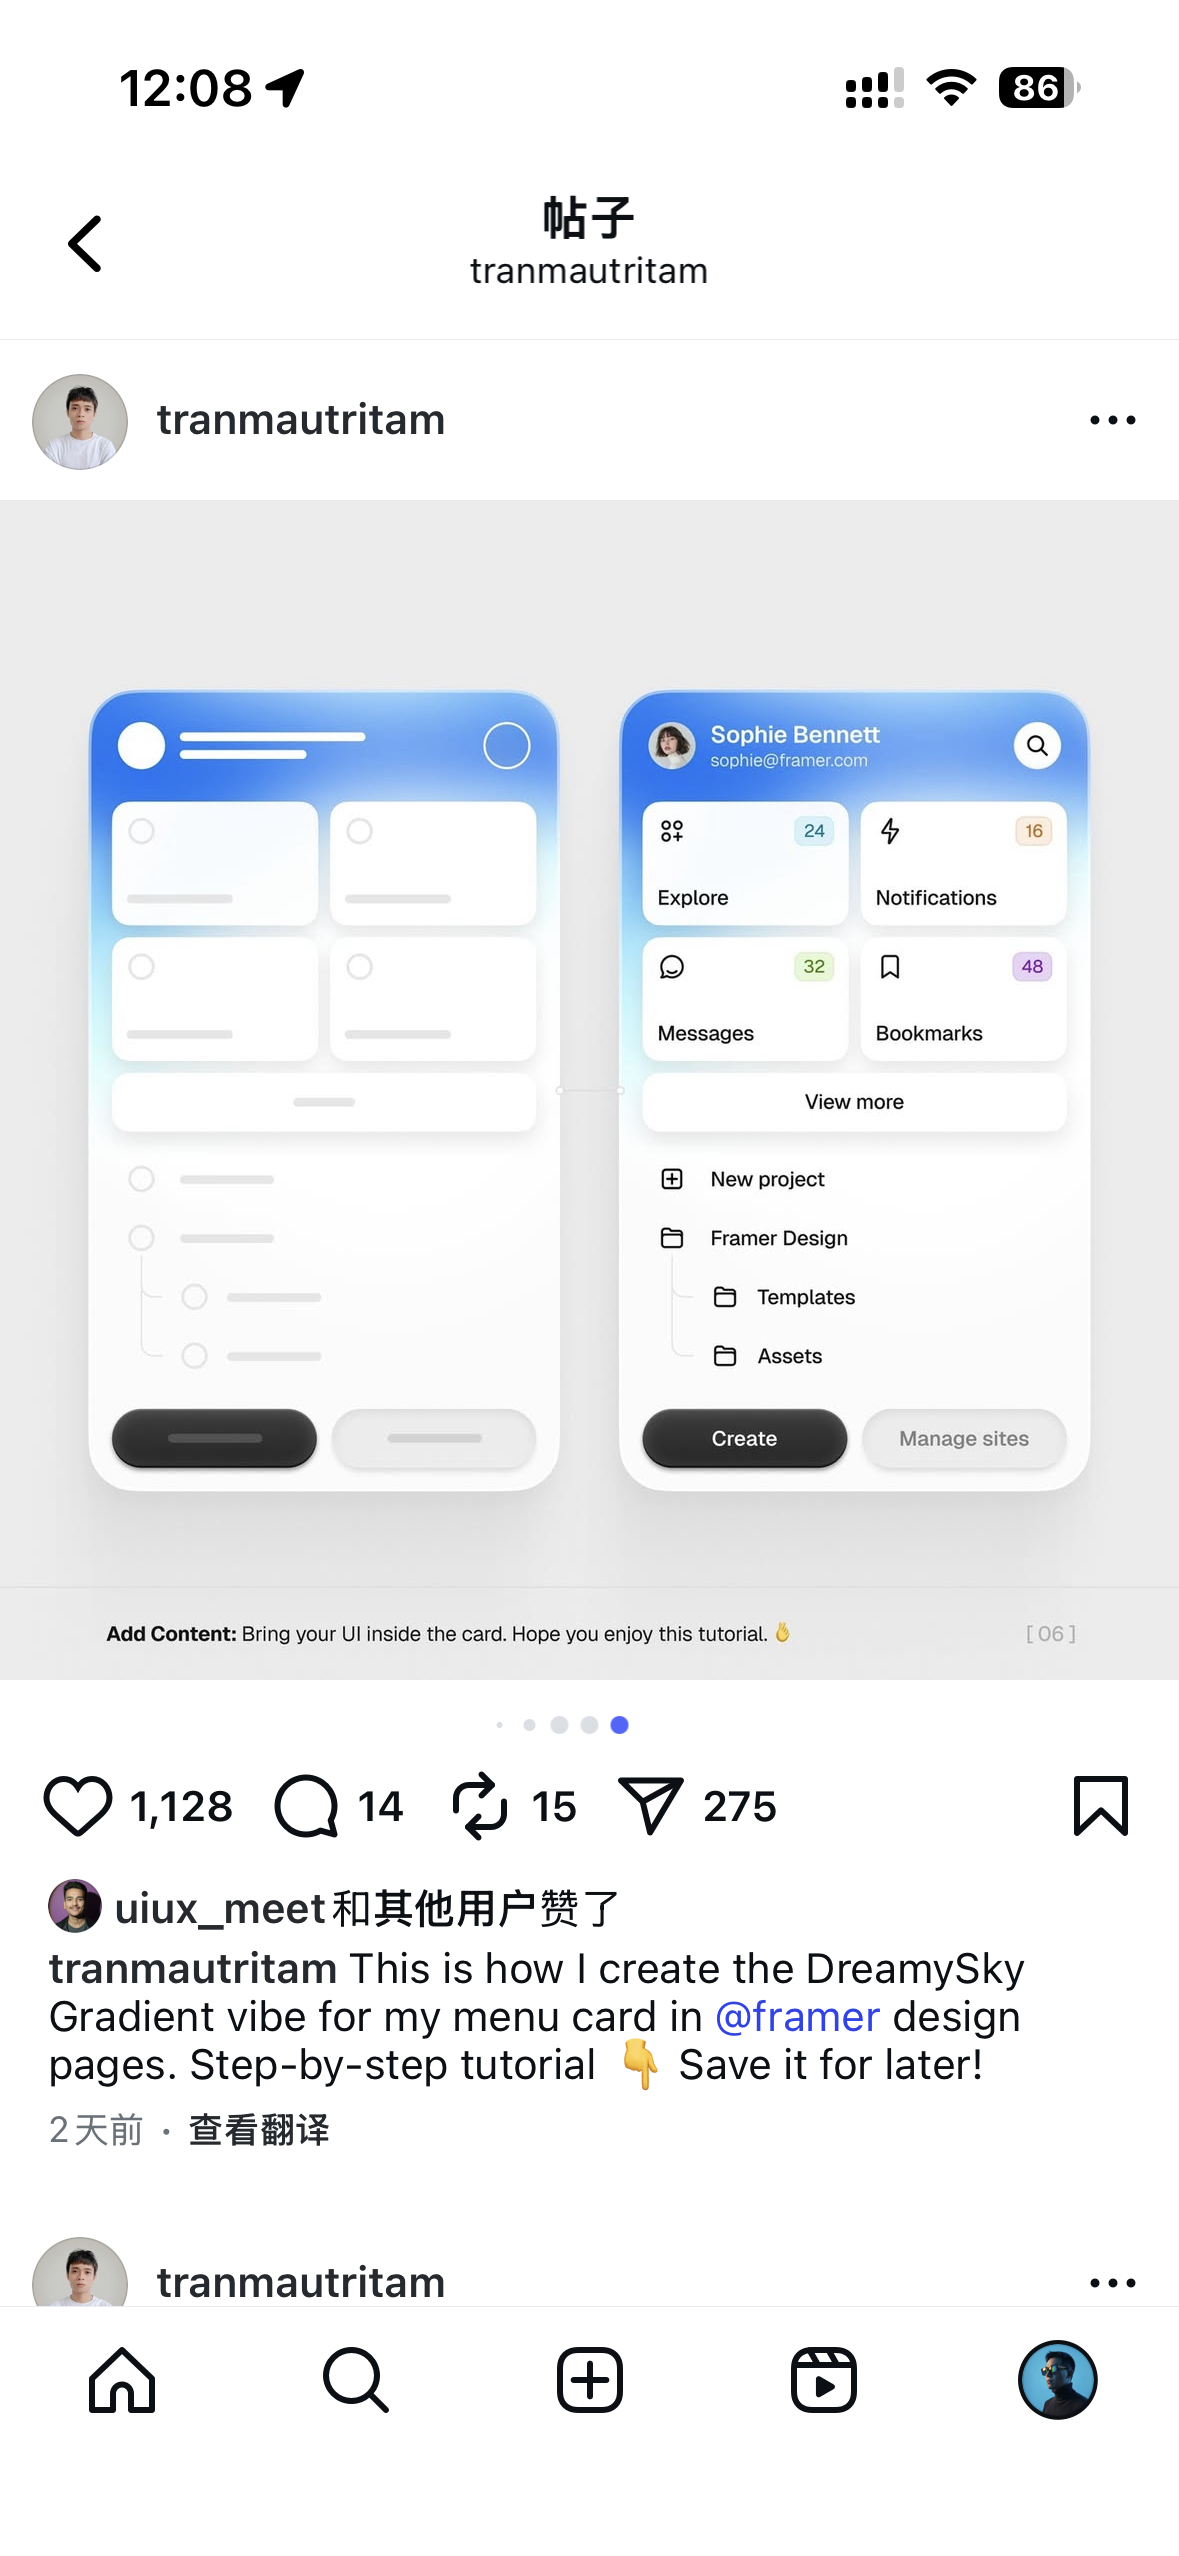Tap the create new post plus icon
The width and height of the screenshot is (1179, 2556).
(590, 2380)
